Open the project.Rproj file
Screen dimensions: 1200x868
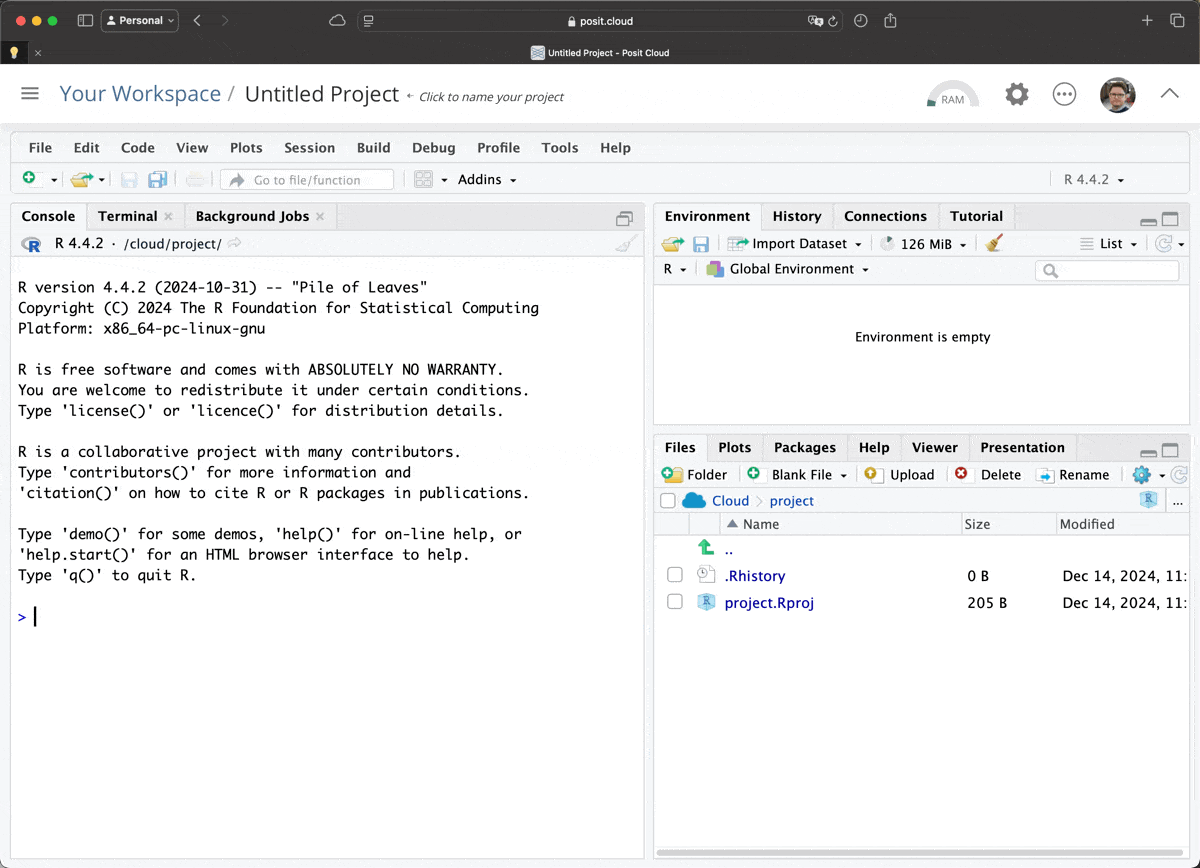click(769, 603)
